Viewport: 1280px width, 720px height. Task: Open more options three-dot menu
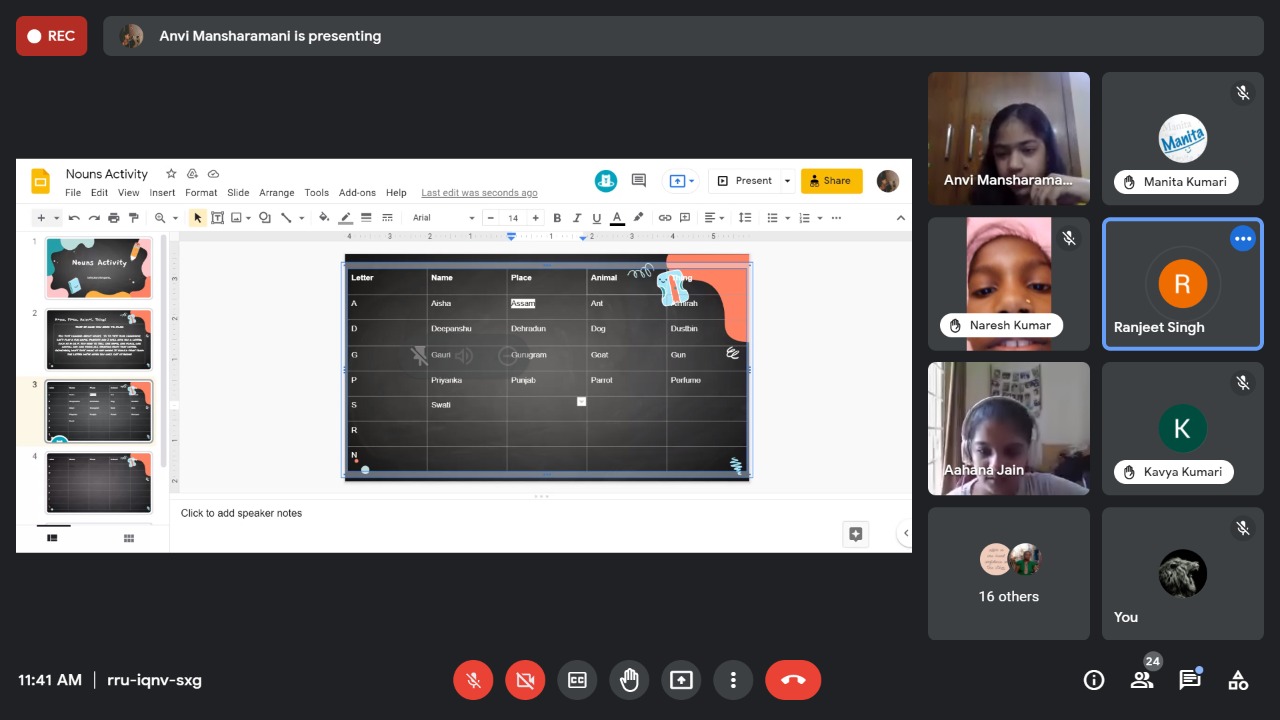(733, 680)
